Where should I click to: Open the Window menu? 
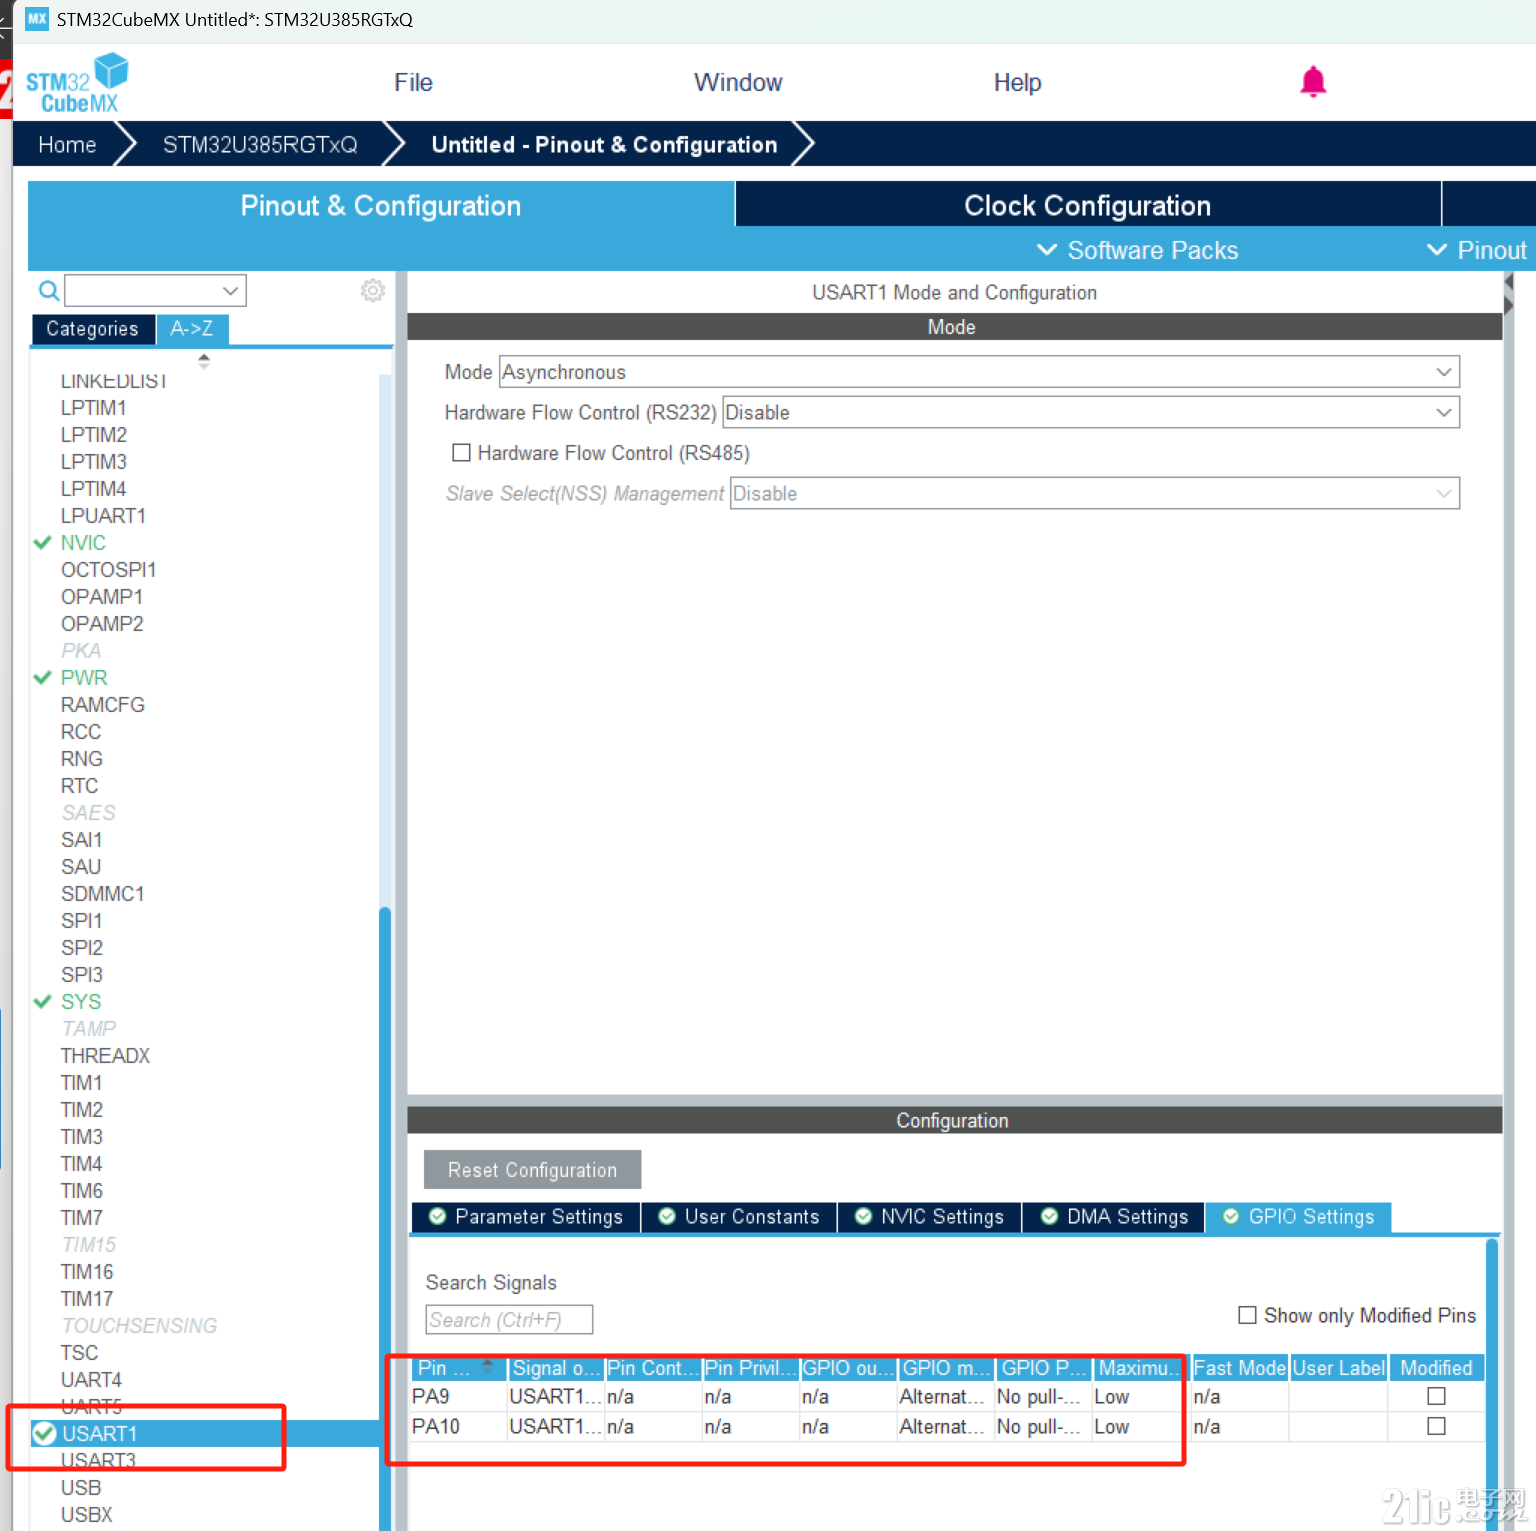738,83
